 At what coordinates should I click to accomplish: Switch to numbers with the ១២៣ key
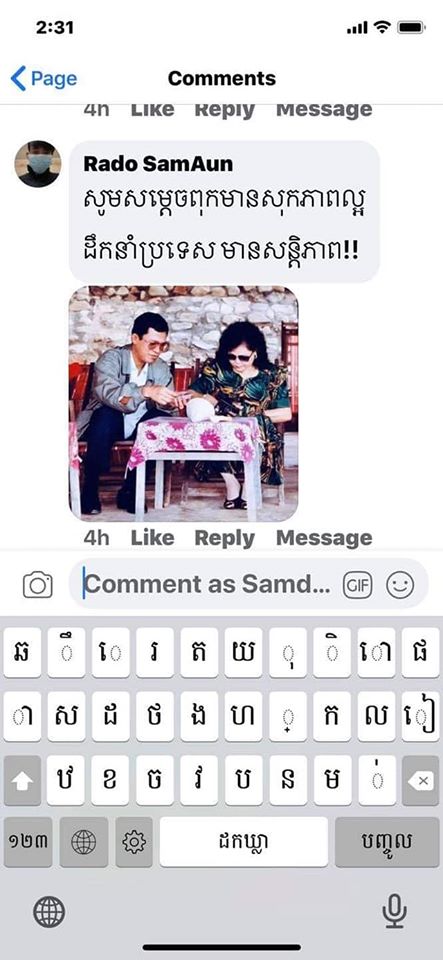pyautogui.click(x=29, y=842)
